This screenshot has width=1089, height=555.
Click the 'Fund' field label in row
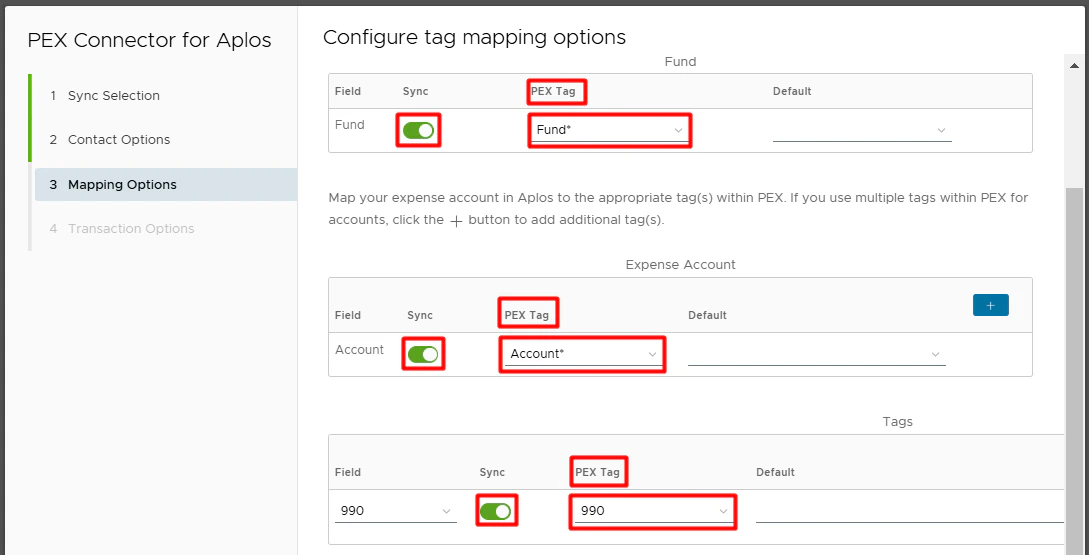pos(349,125)
